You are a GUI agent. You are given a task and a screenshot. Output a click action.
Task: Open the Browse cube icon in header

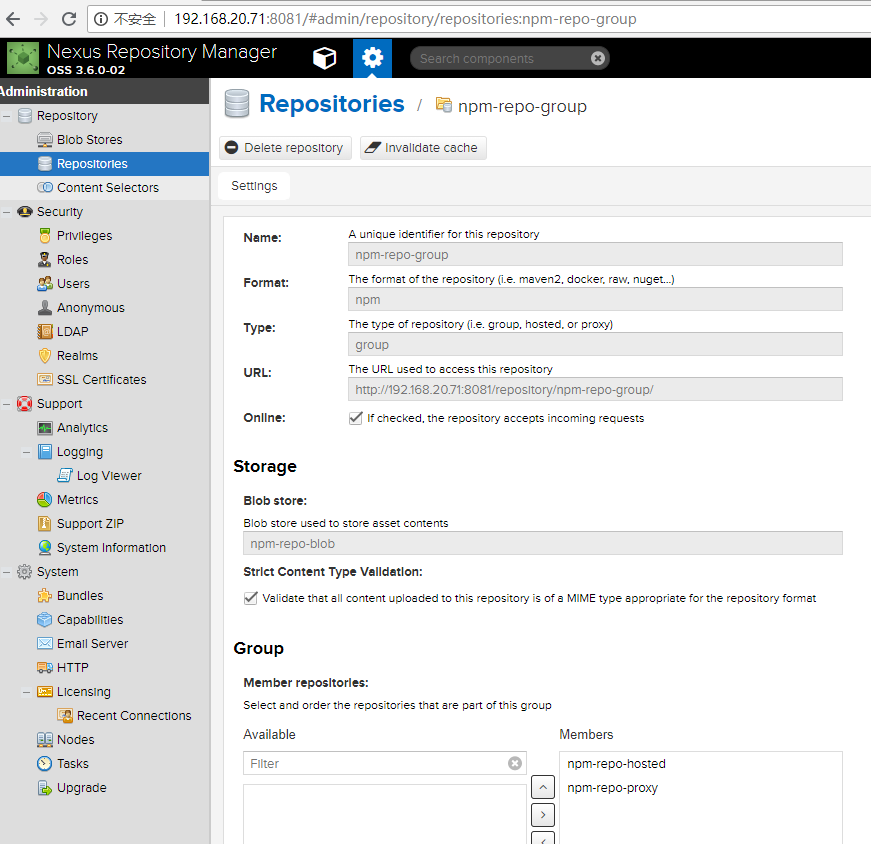coord(324,58)
